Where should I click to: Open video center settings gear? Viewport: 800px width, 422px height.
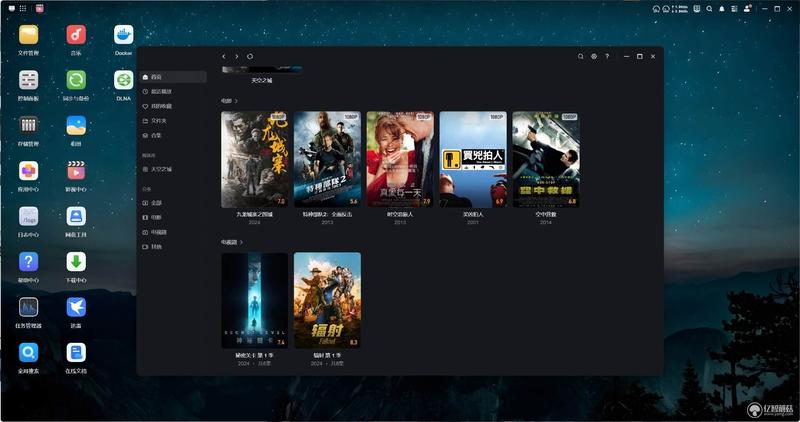pyautogui.click(x=594, y=56)
